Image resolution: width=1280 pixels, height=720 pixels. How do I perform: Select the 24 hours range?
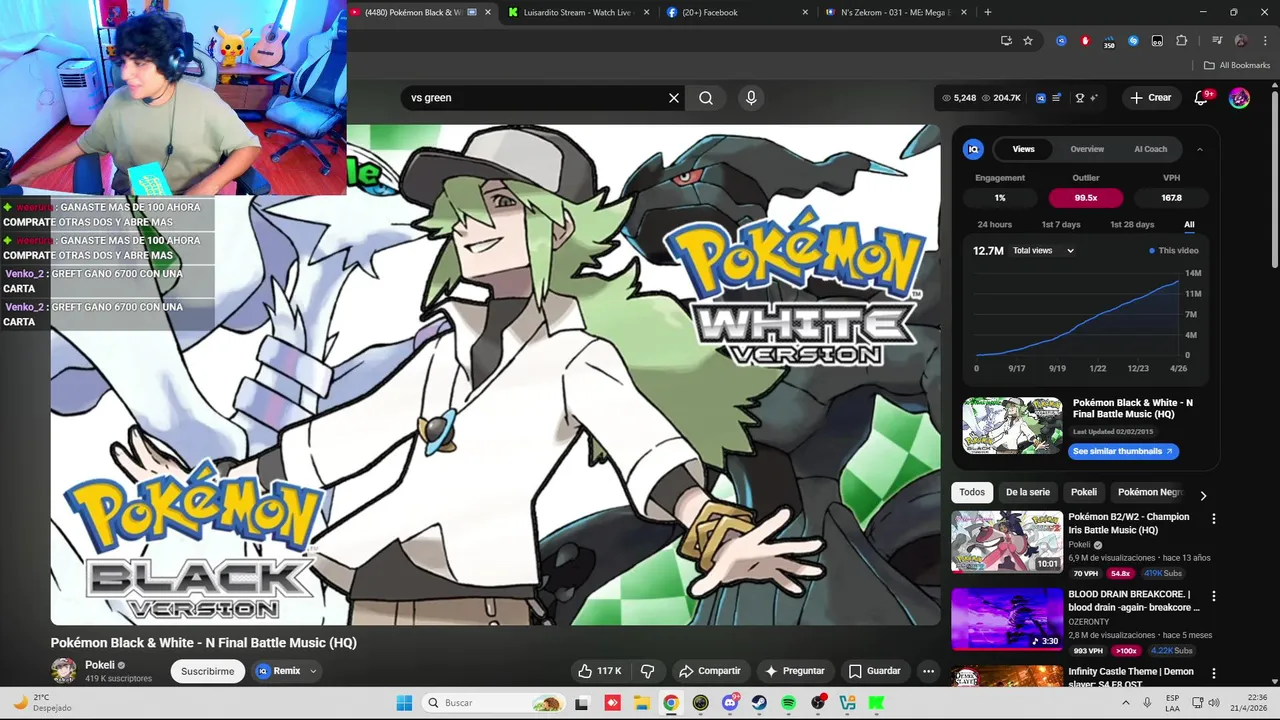[x=994, y=225]
